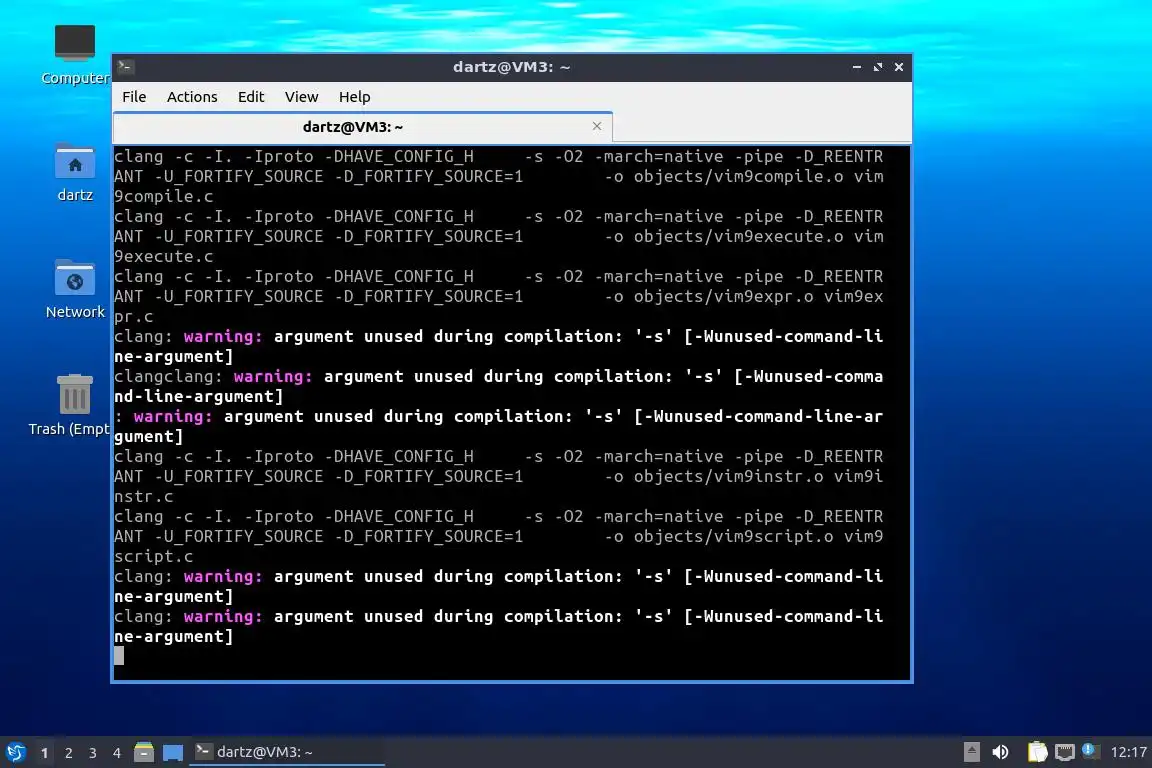This screenshot has height=768, width=1152.
Task: Open the clipboard manager tray icon
Action: (x=1037, y=752)
